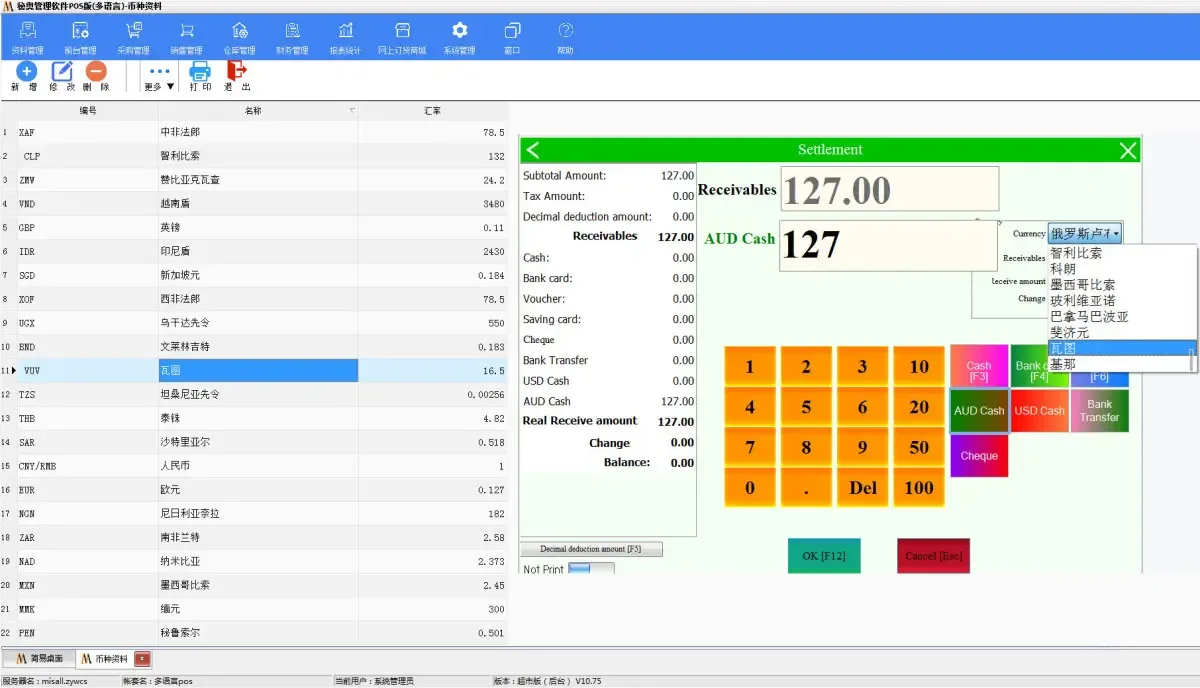Open 前台管理 module icon
Screen dimensions: 1200x688
point(80,37)
